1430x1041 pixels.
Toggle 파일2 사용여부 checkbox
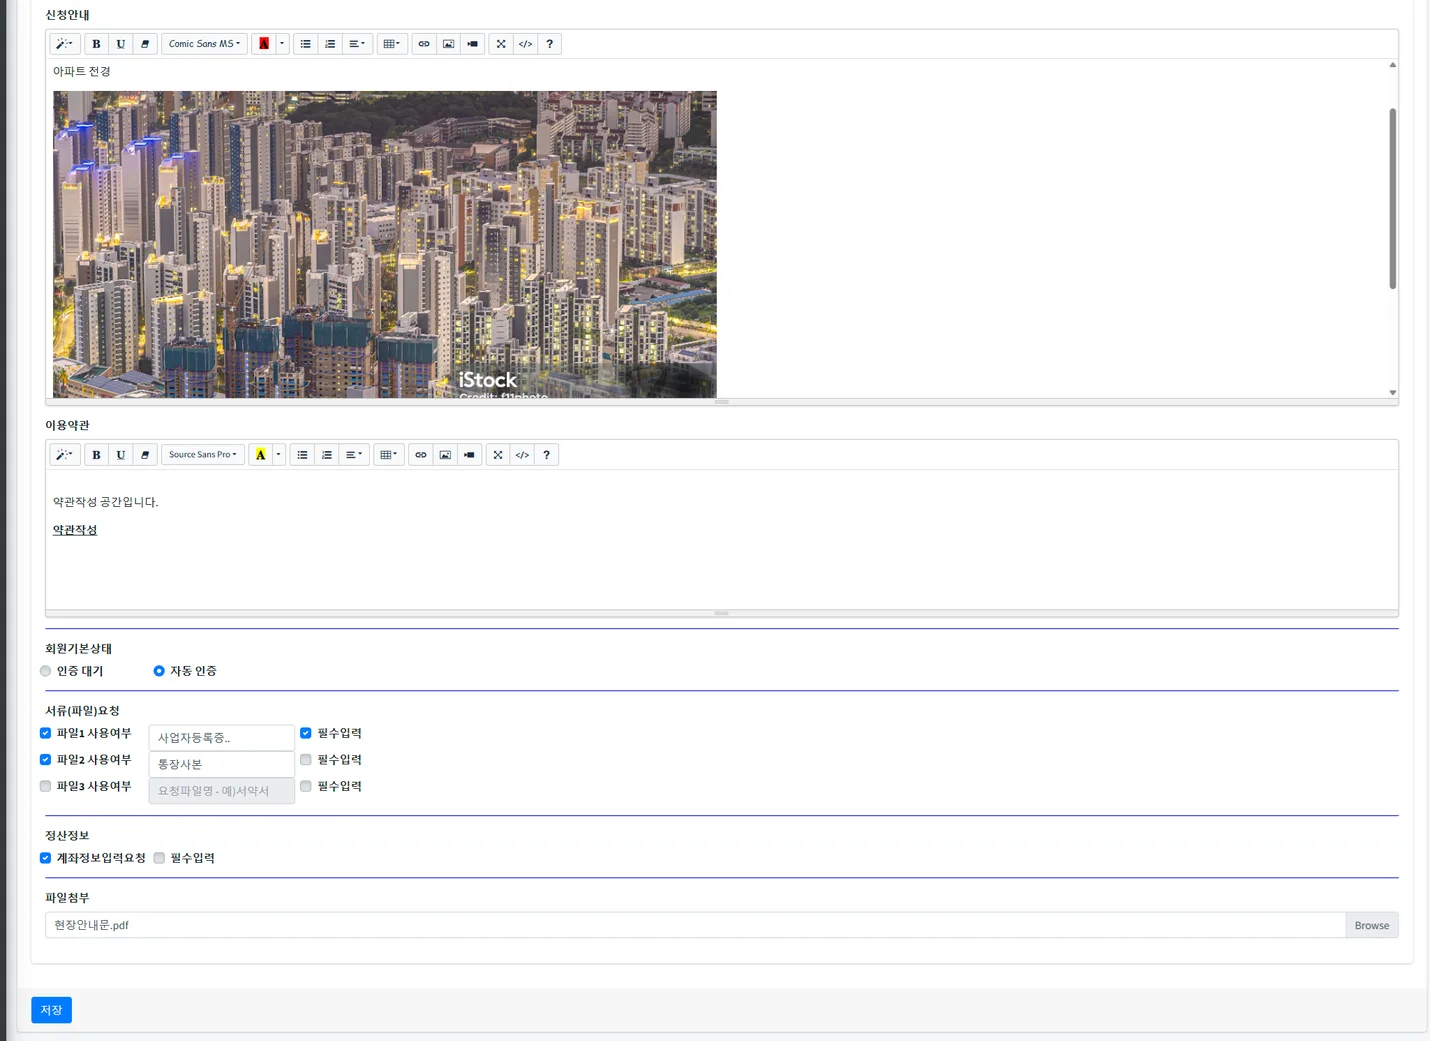point(46,760)
